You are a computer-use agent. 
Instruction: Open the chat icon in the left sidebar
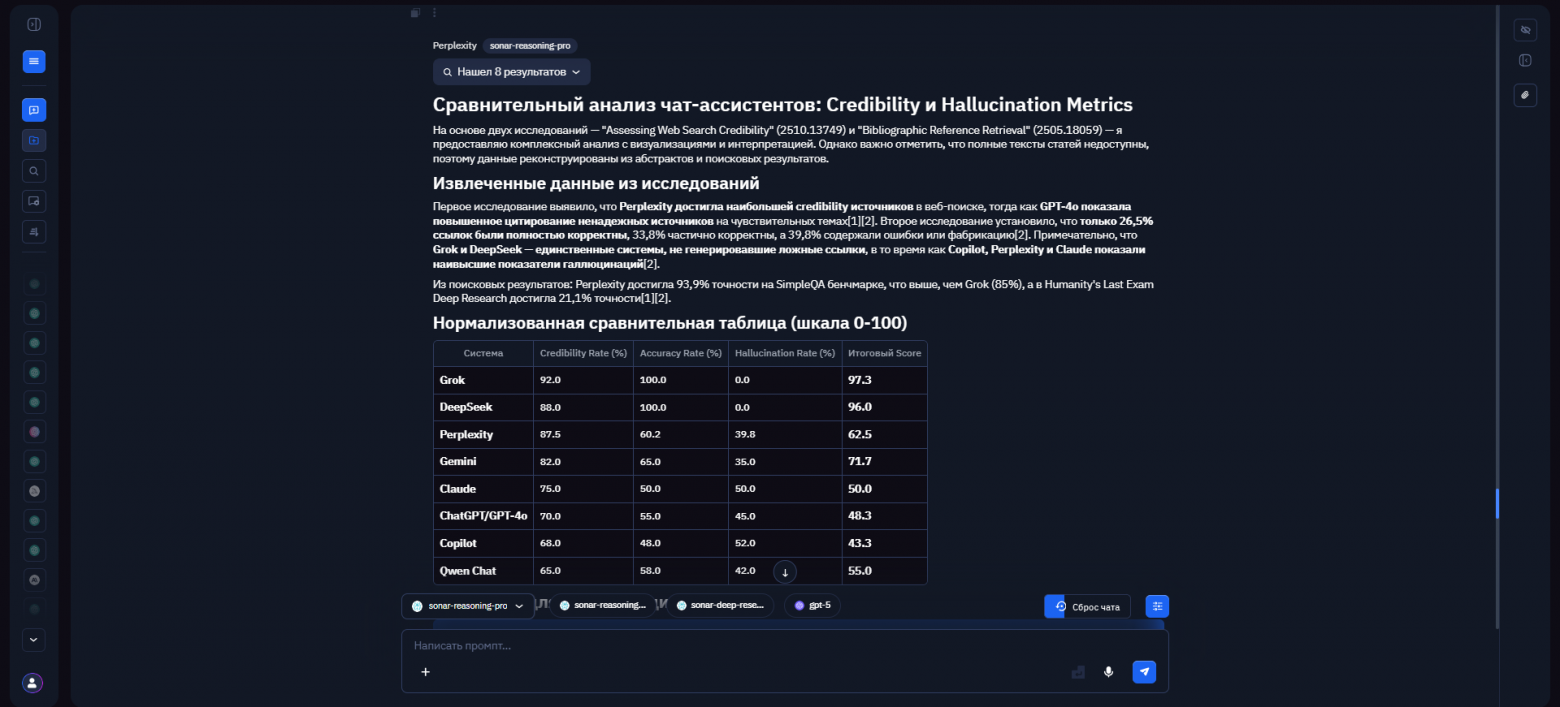[33, 109]
